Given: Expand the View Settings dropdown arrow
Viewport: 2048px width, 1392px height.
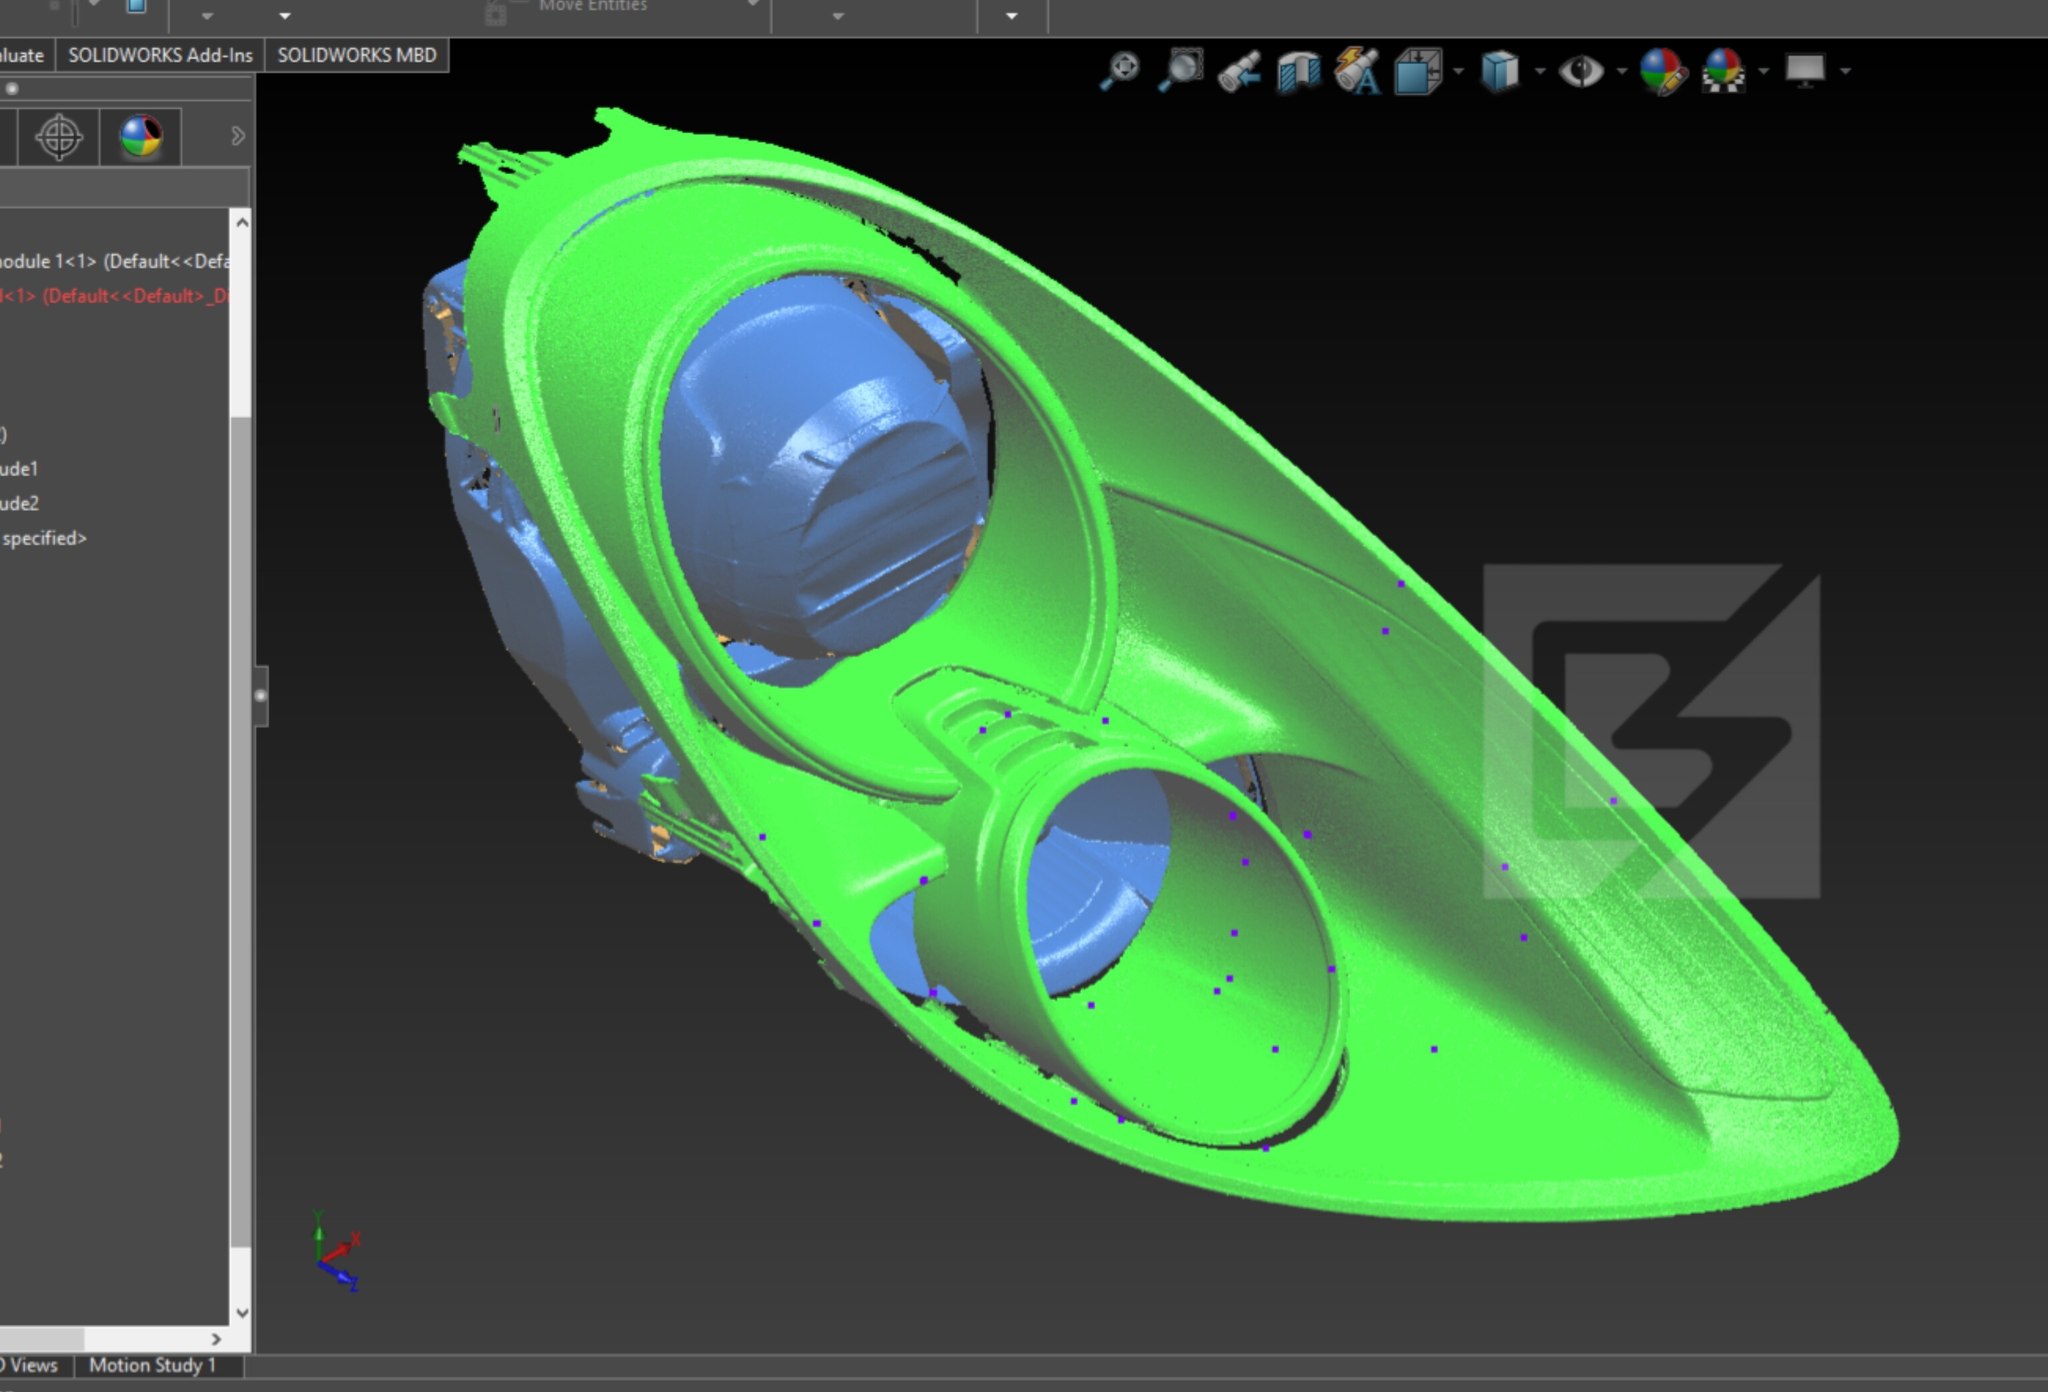Looking at the screenshot, I should (1845, 72).
